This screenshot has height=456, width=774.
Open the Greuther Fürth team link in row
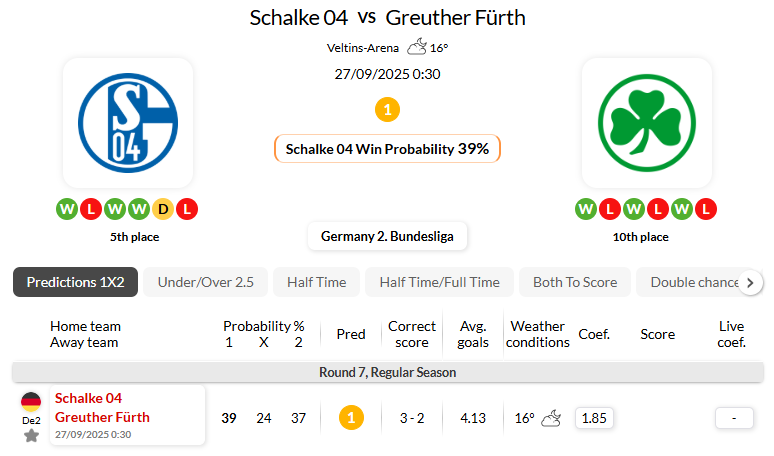(102, 417)
